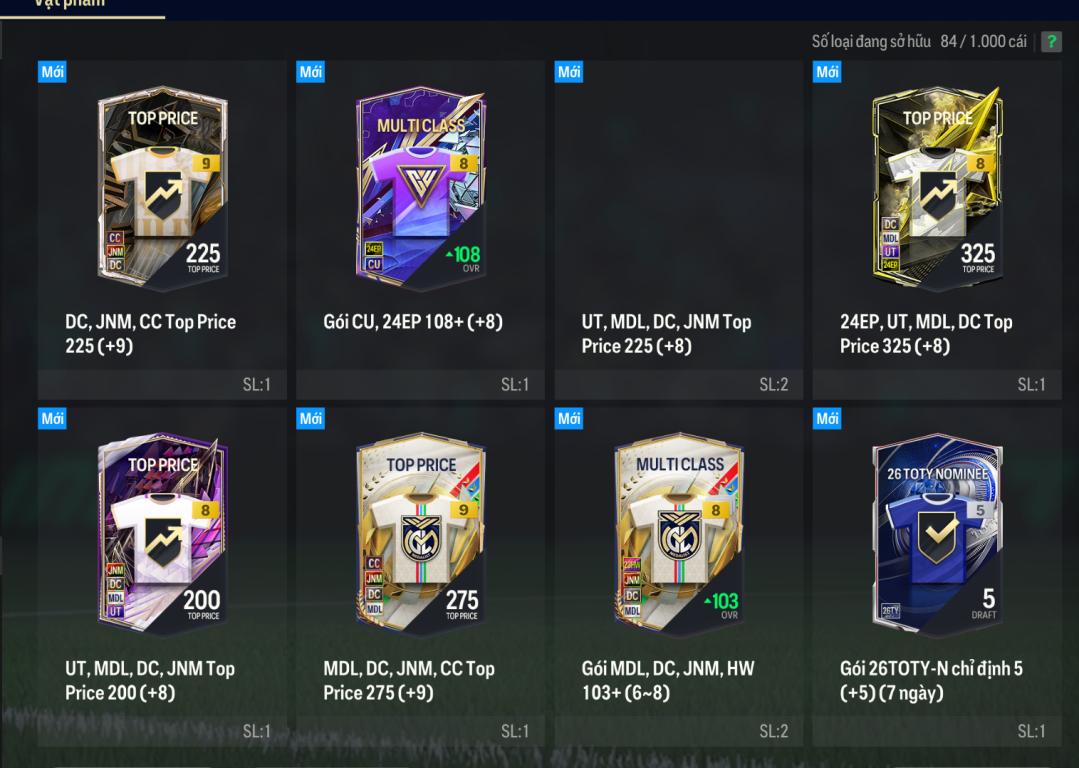Select the Multi Class 108 OVR pack card
The image size is (1079, 768).
420,187
